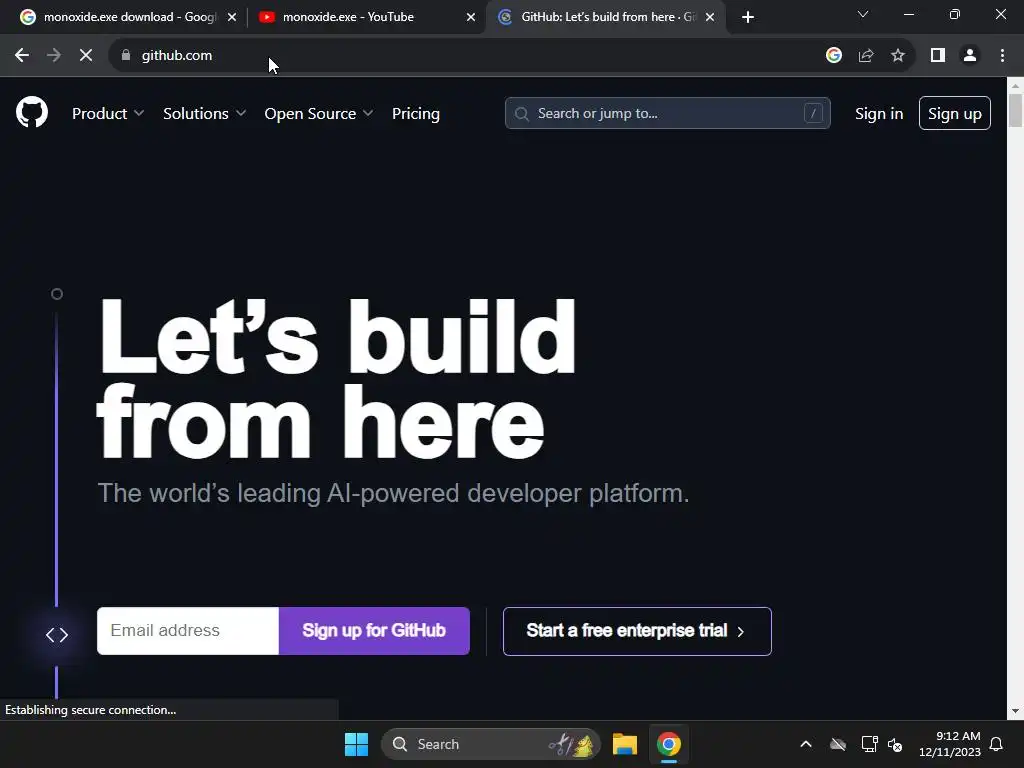This screenshot has width=1024, height=768.
Task: Click Chrome icon in taskbar
Action: (x=669, y=744)
